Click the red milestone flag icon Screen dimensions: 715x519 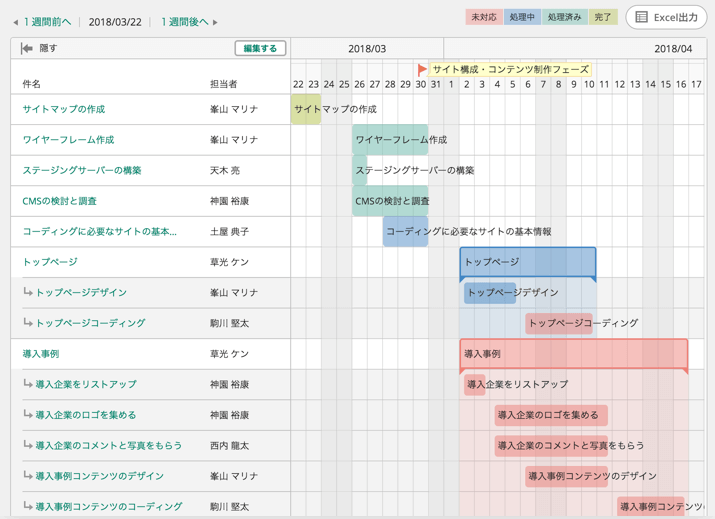coord(422,70)
